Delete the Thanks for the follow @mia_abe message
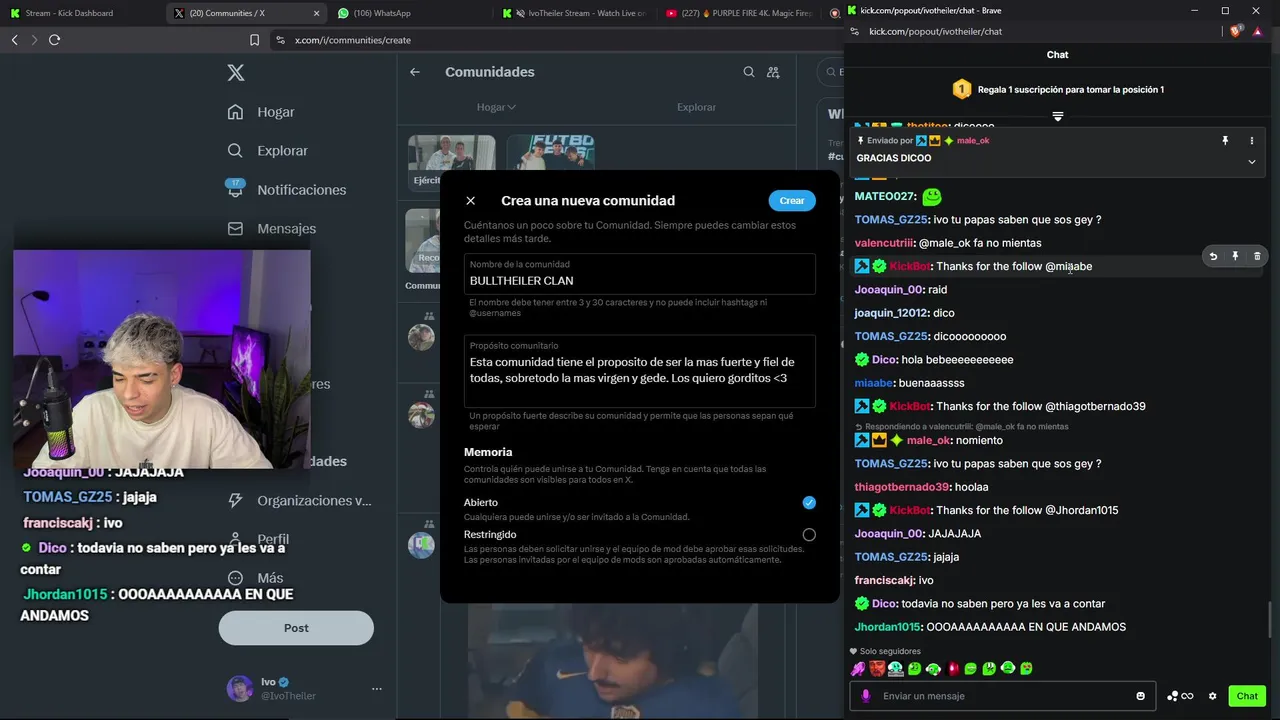This screenshot has height=720, width=1280. 1257,256
